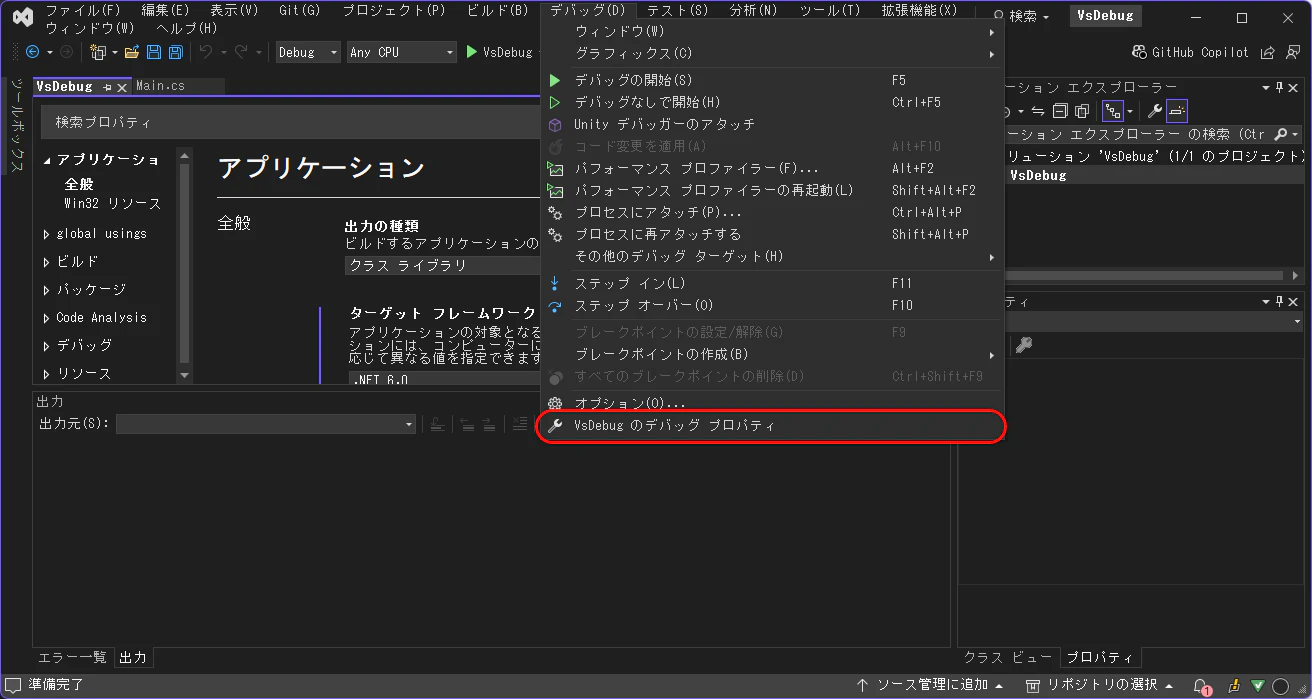Open the ファイル(F) menu
1312x699 pixels.
[83, 10]
